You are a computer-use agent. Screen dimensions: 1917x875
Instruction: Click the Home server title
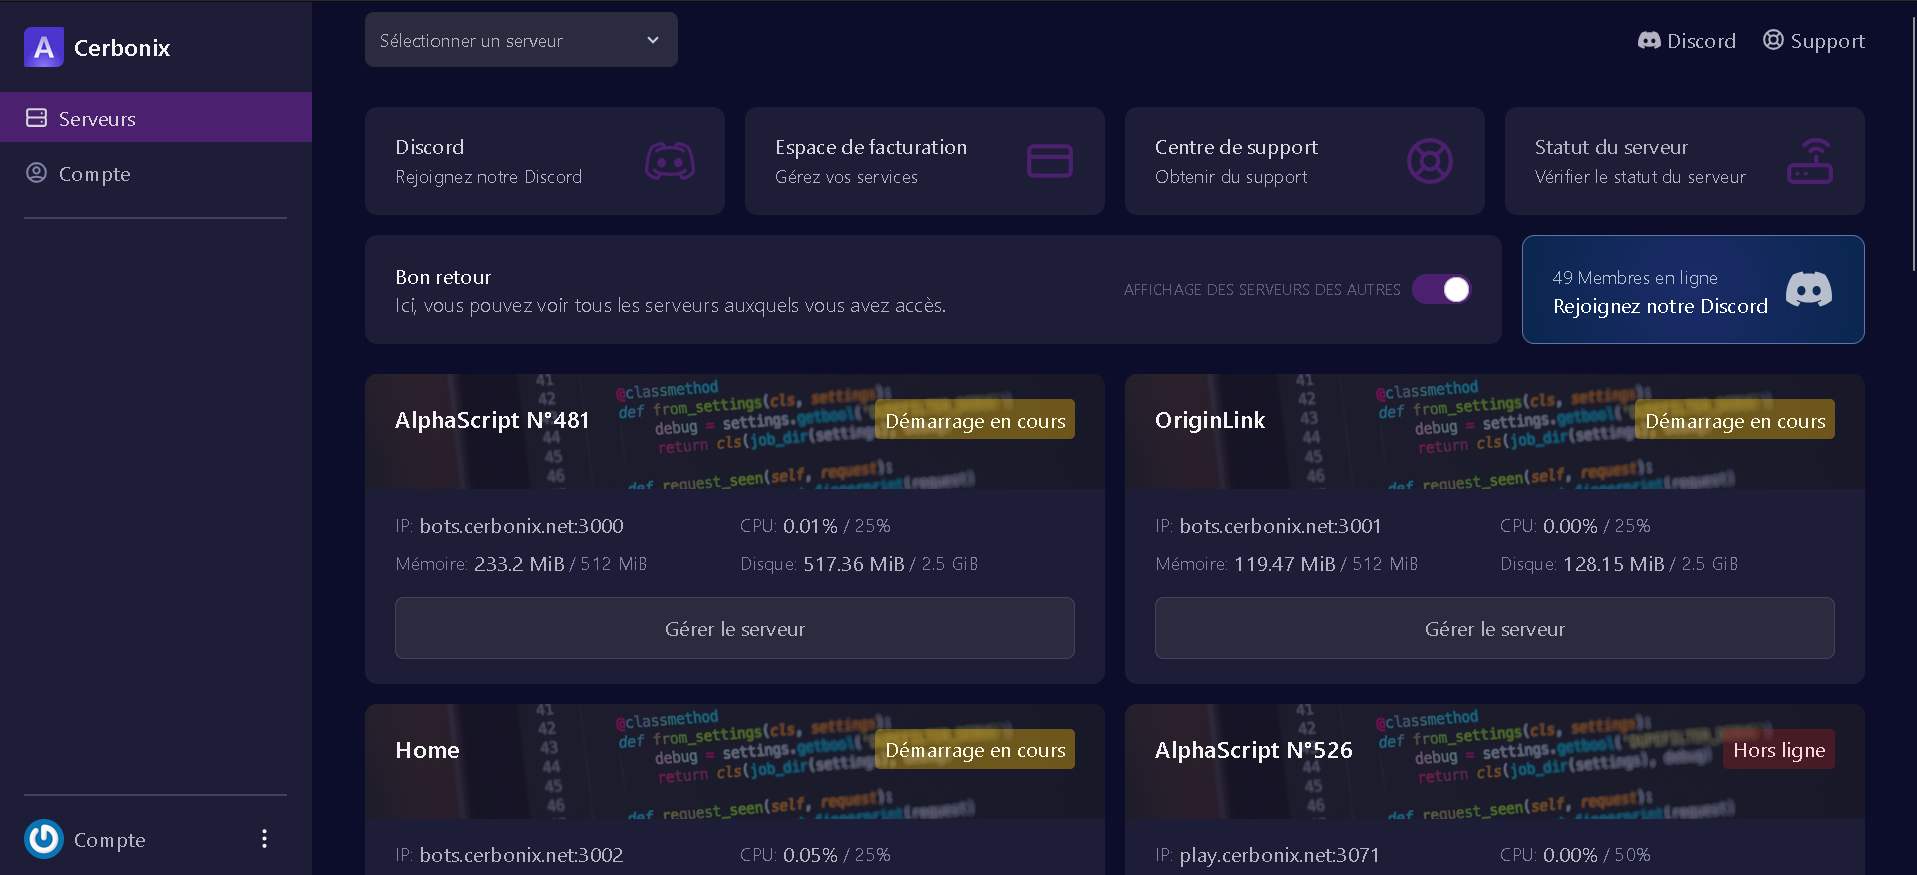(427, 750)
